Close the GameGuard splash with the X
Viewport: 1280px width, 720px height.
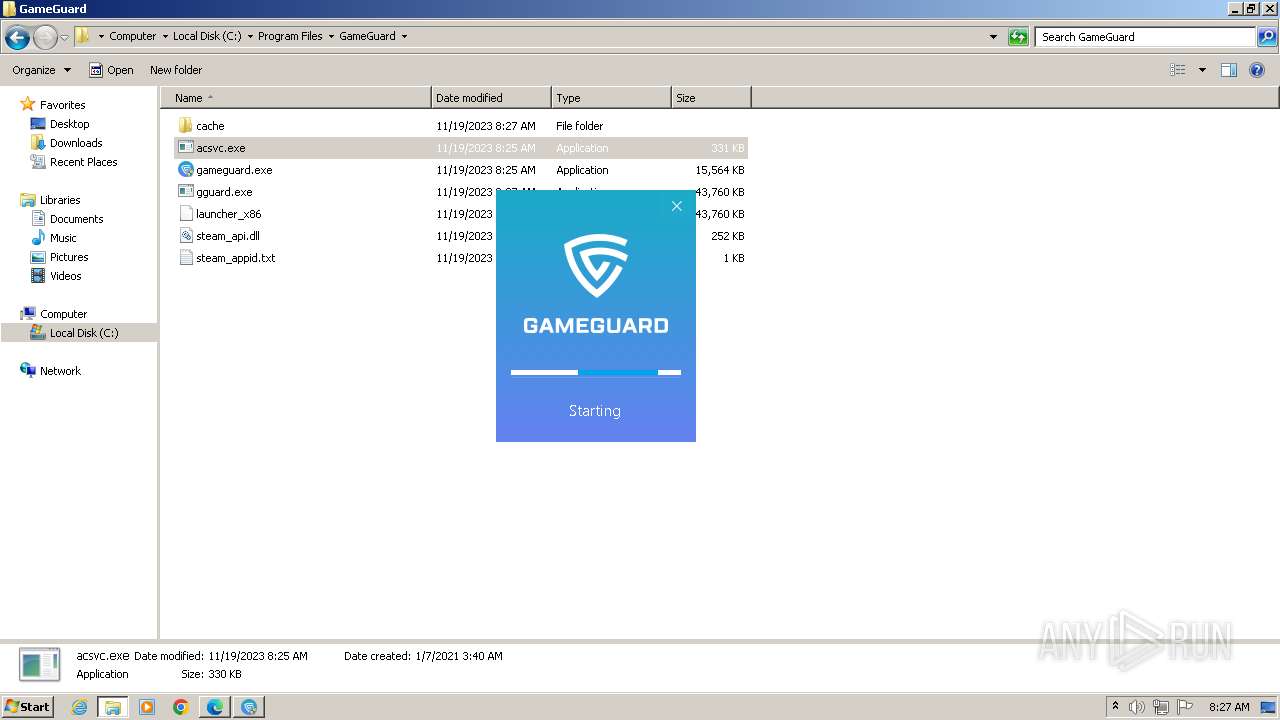[677, 206]
